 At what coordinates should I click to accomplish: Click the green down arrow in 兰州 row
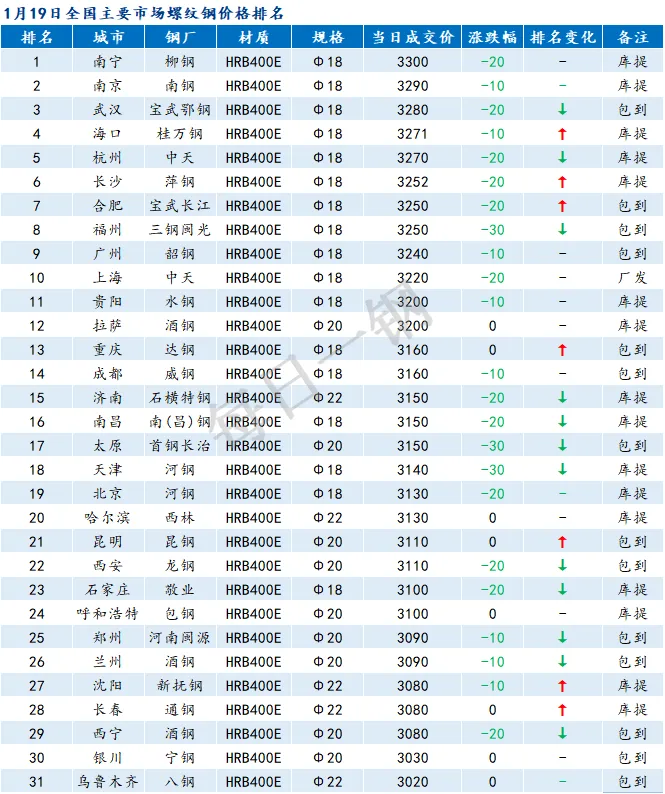pos(562,661)
